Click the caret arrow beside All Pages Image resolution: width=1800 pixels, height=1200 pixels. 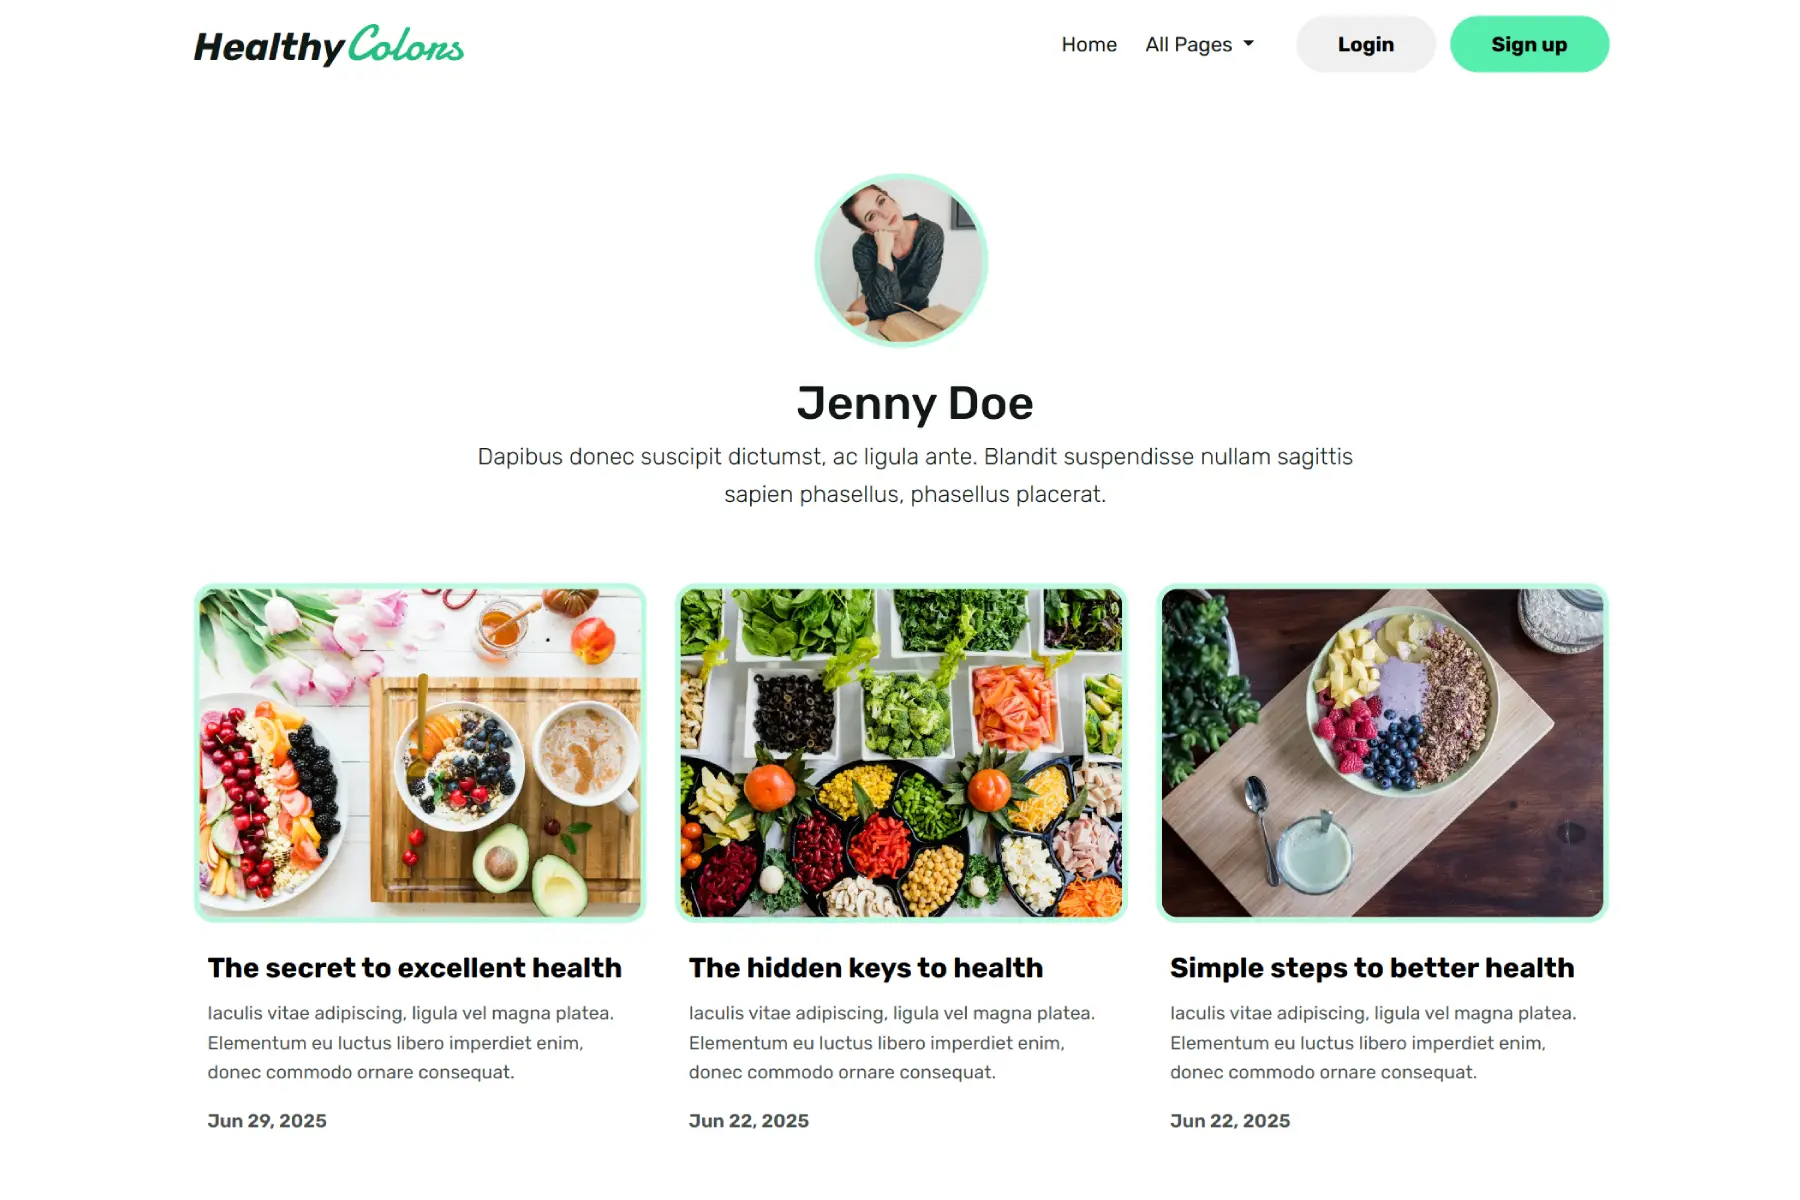(x=1248, y=44)
